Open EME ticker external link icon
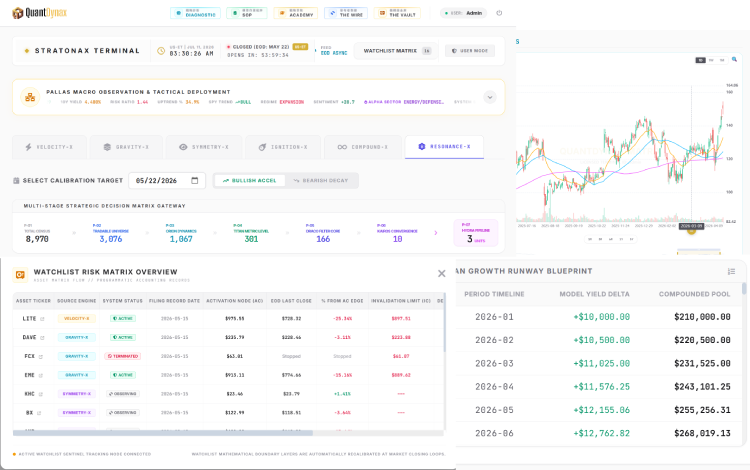 tap(41, 375)
